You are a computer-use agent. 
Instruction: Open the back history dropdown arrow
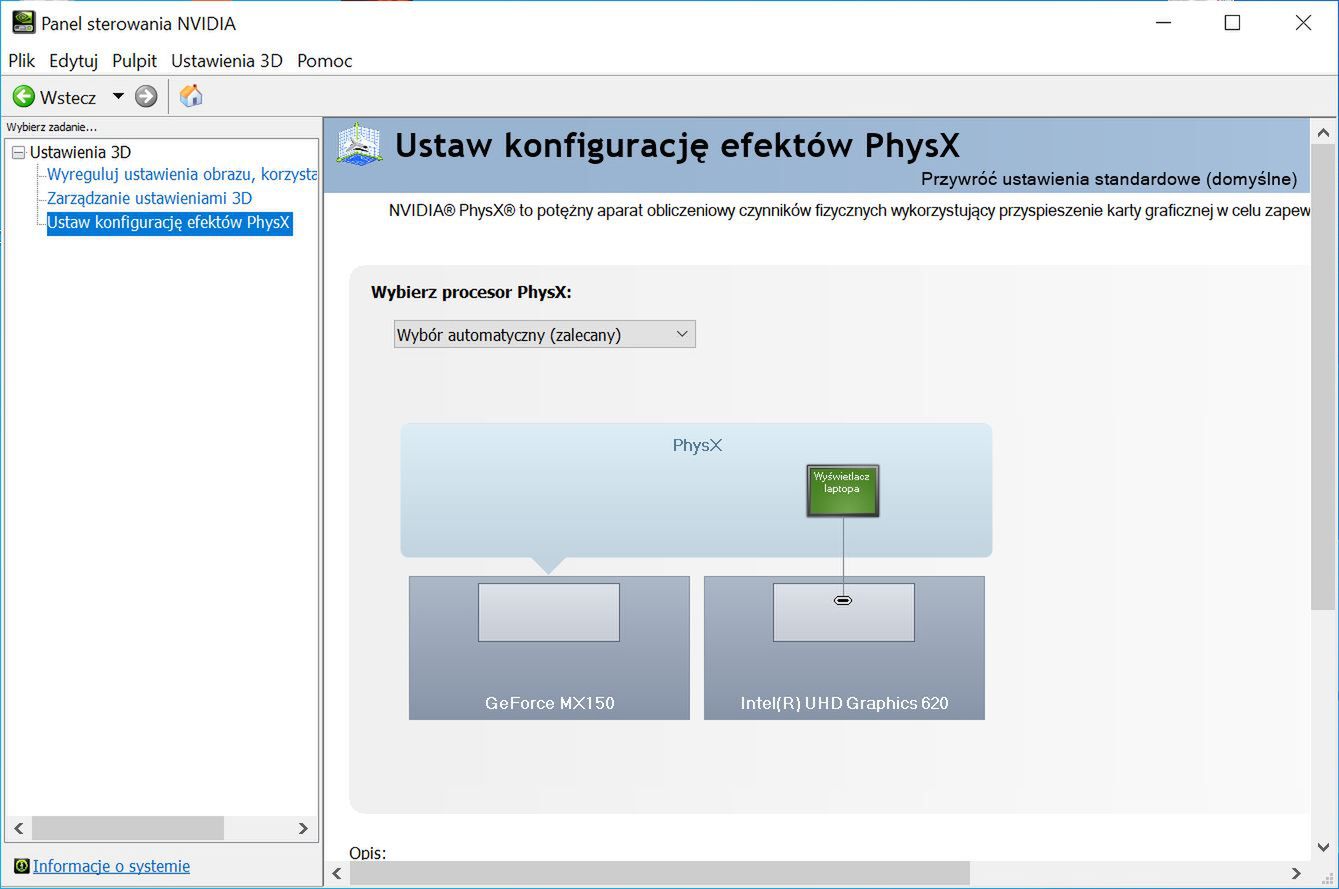coord(118,97)
